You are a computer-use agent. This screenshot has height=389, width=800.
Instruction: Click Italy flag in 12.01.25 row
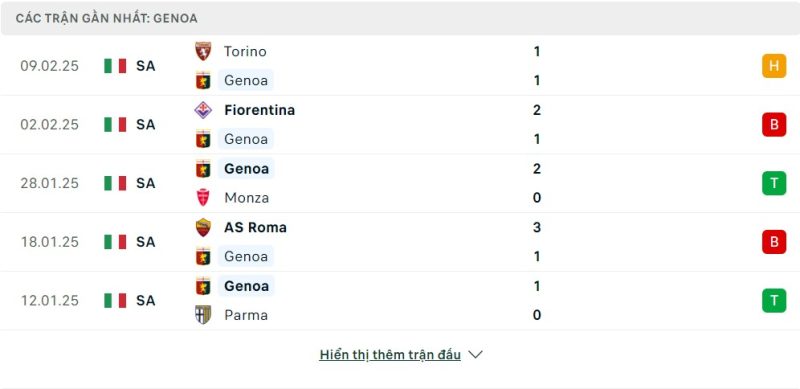point(115,300)
